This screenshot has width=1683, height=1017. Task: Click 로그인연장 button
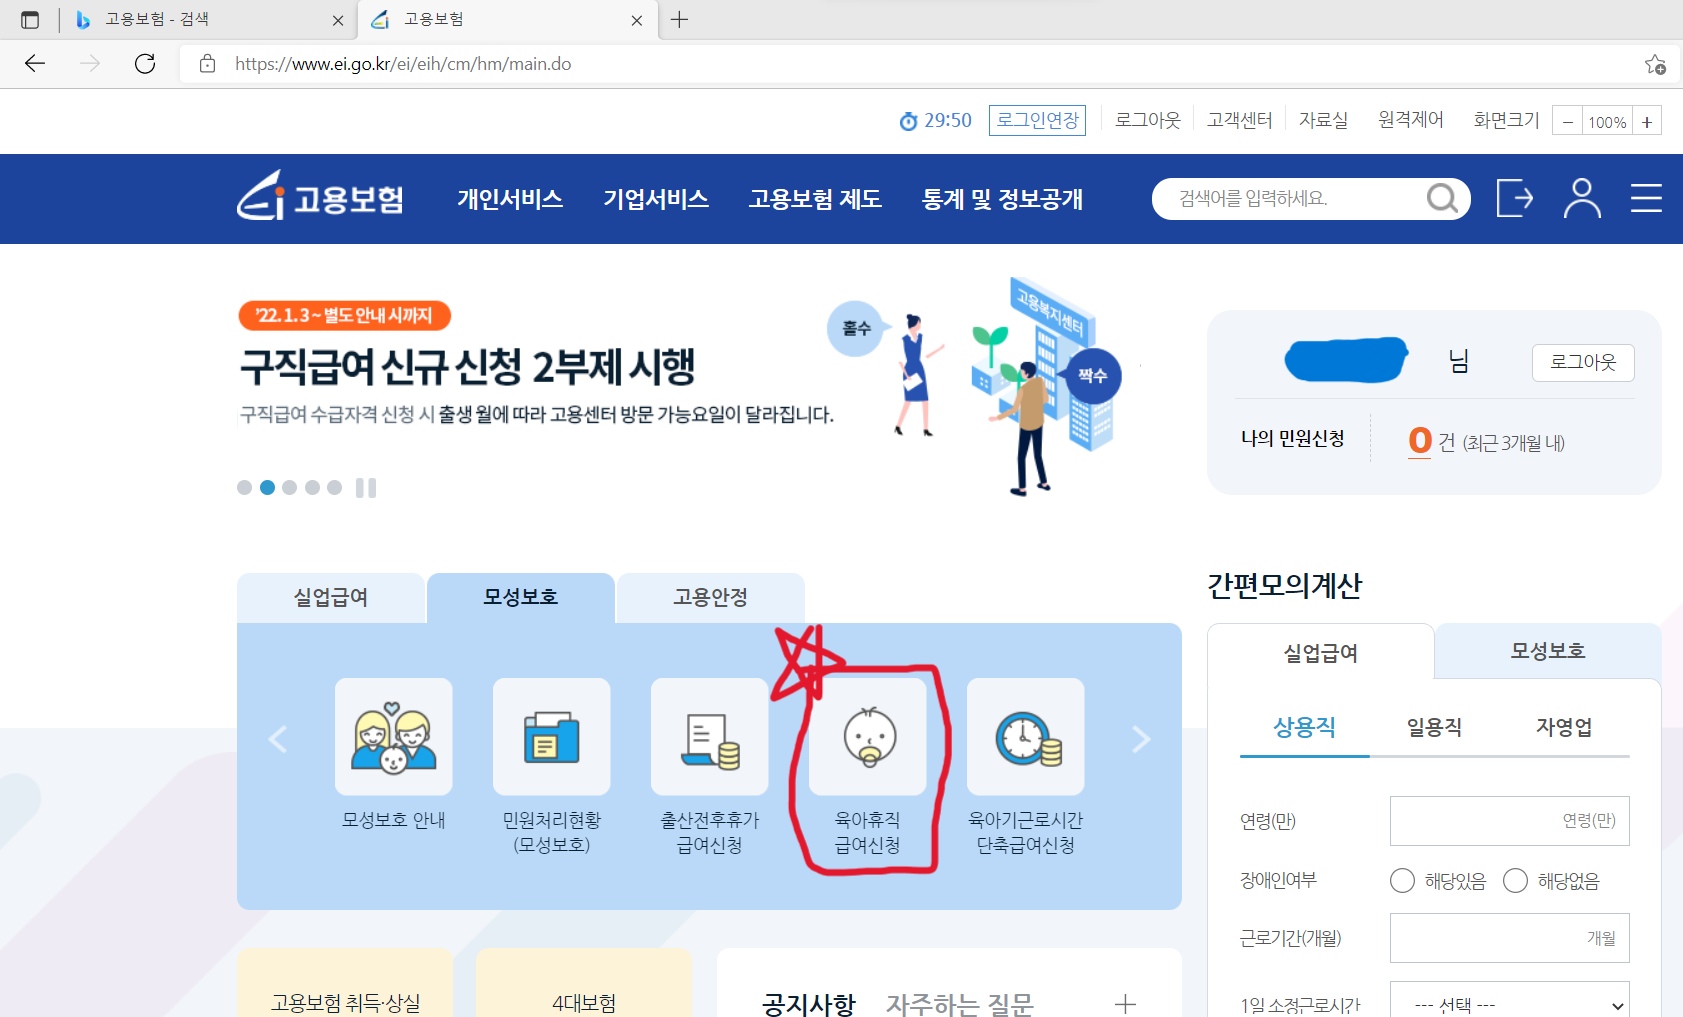tap(1038, 120)
